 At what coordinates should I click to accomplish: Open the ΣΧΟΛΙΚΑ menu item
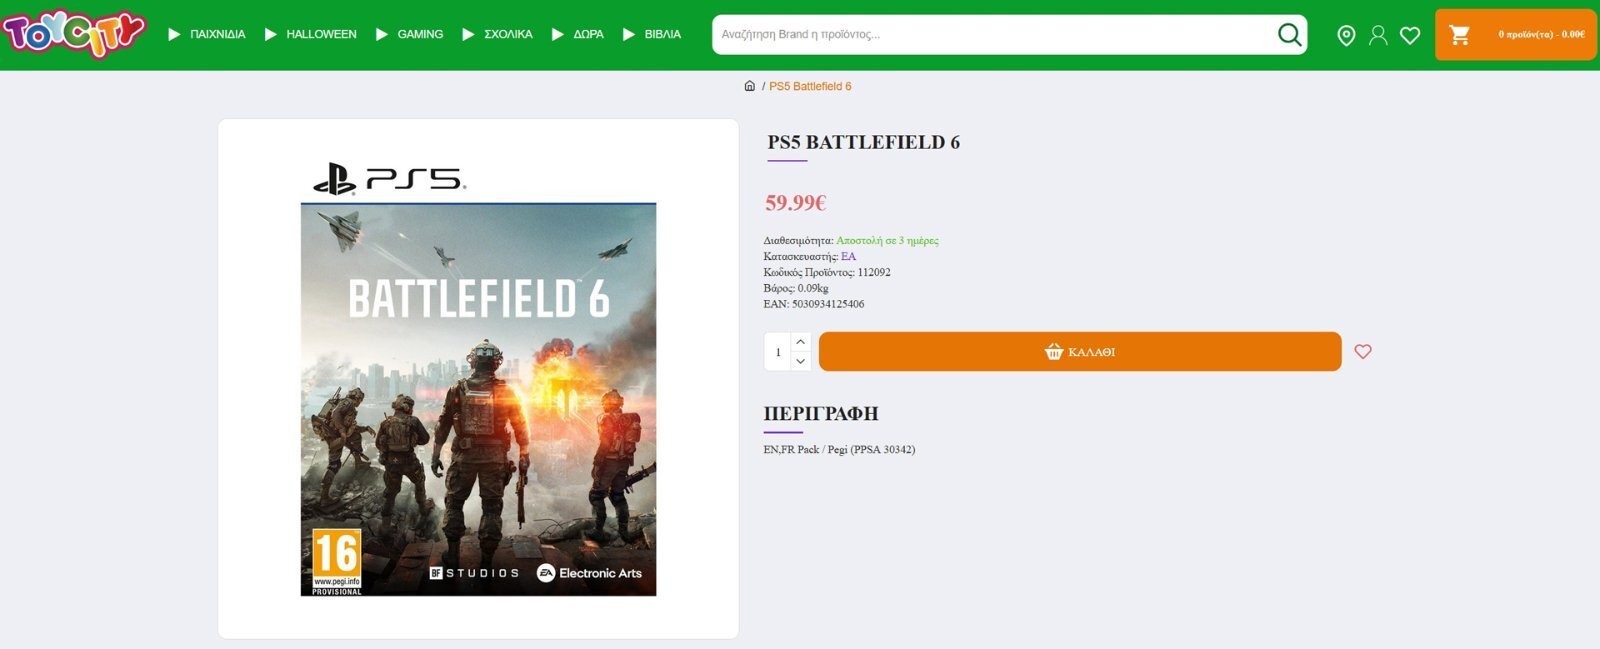pos(498,34)
